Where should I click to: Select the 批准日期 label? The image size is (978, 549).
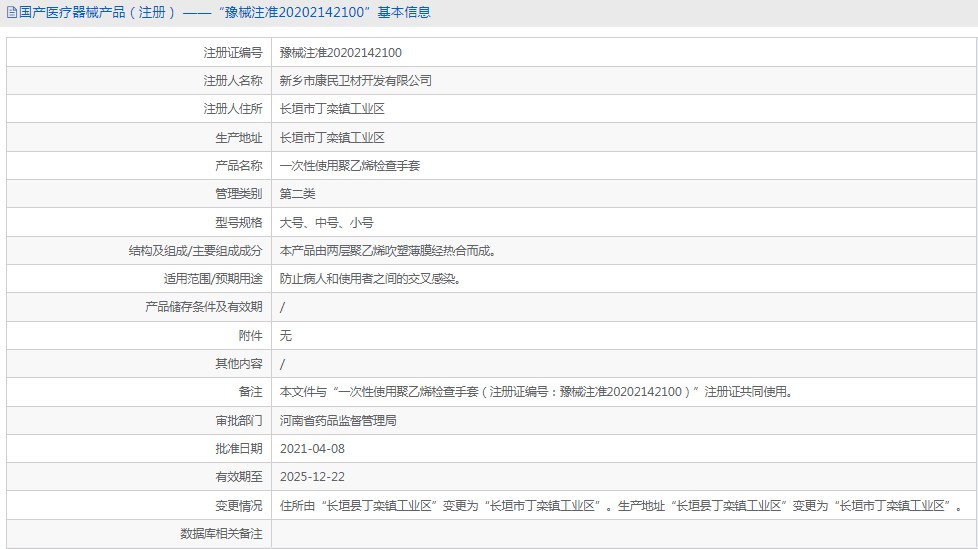tap(239, 449)
